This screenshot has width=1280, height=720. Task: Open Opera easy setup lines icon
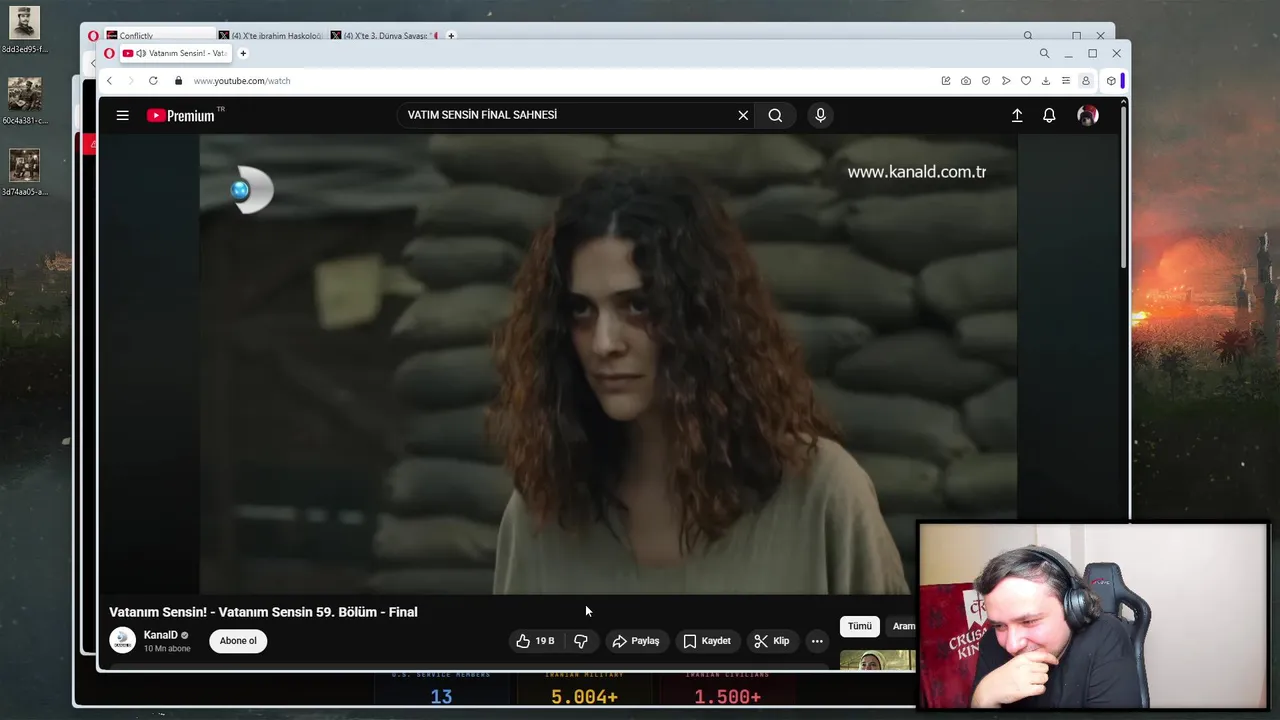[1066, 81]
